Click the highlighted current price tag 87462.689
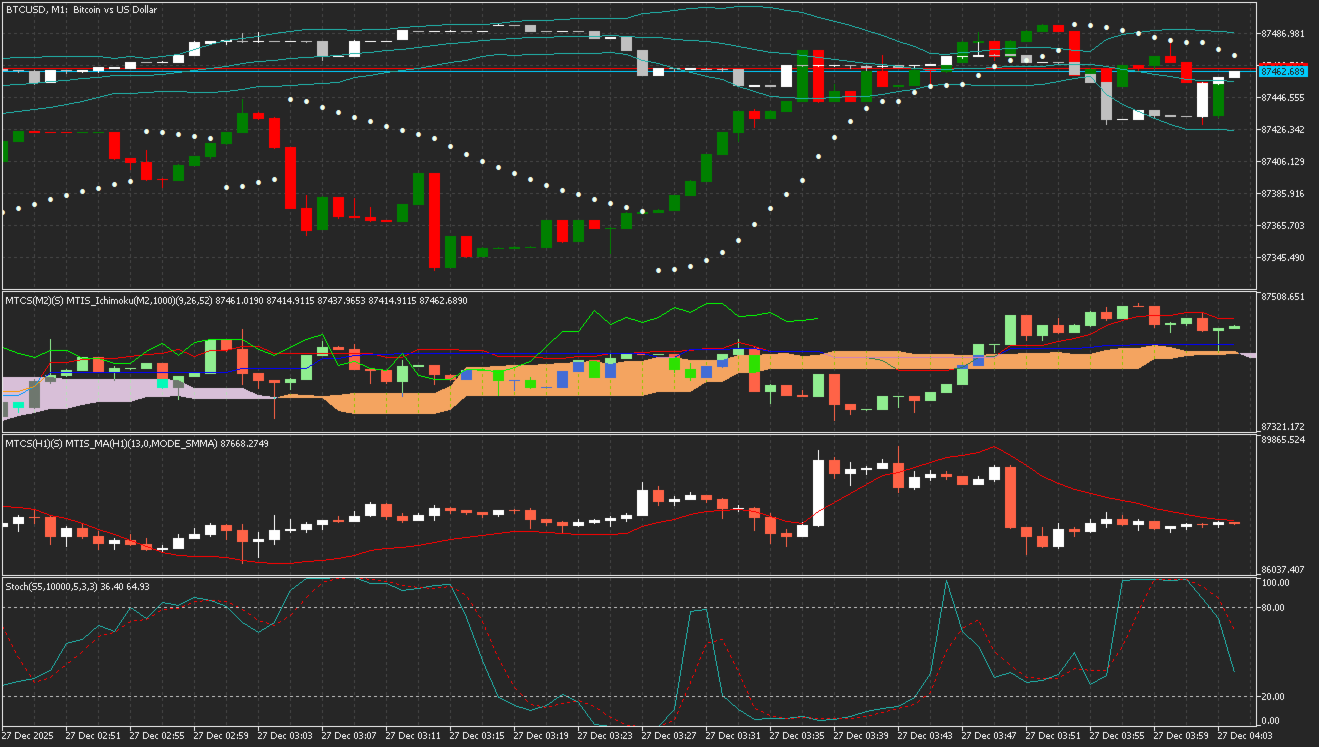 click(x=1283, y=72)
